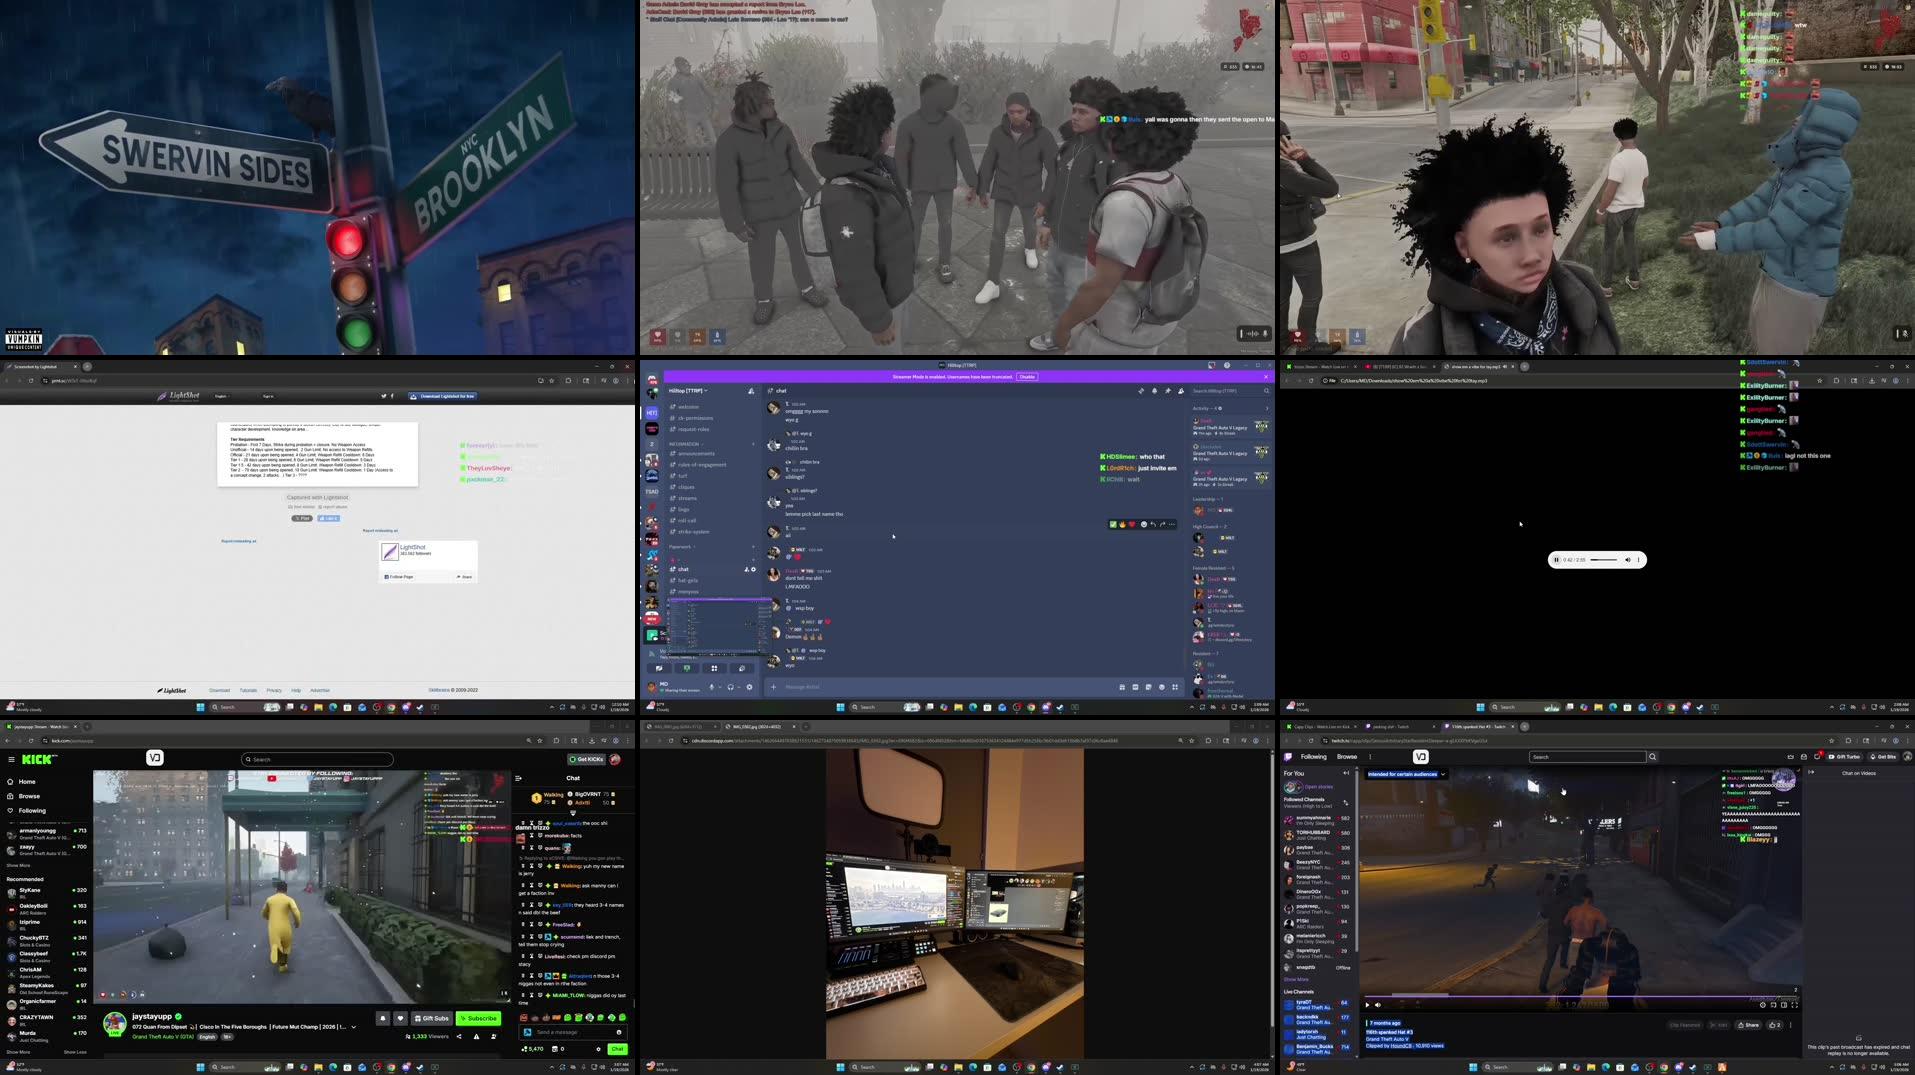The height and width of the screenshot is (1075, 1915).
Task: Open the Hilltop [TTRP] server dropdown
Action: pyautogui.click(x=690, y=390)
